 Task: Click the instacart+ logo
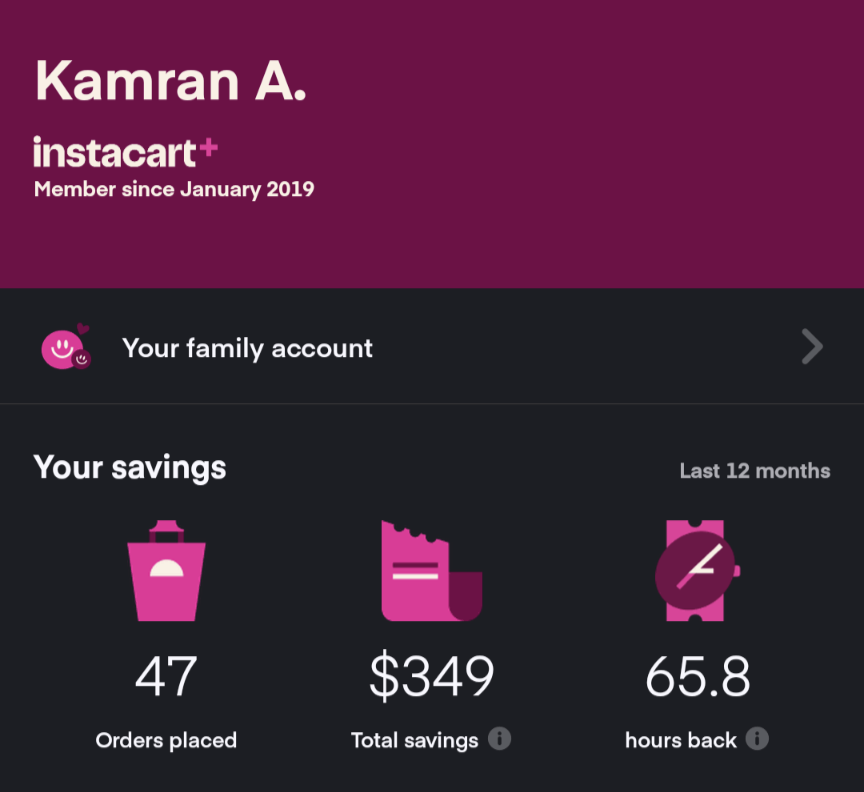(x=125, y=152)
